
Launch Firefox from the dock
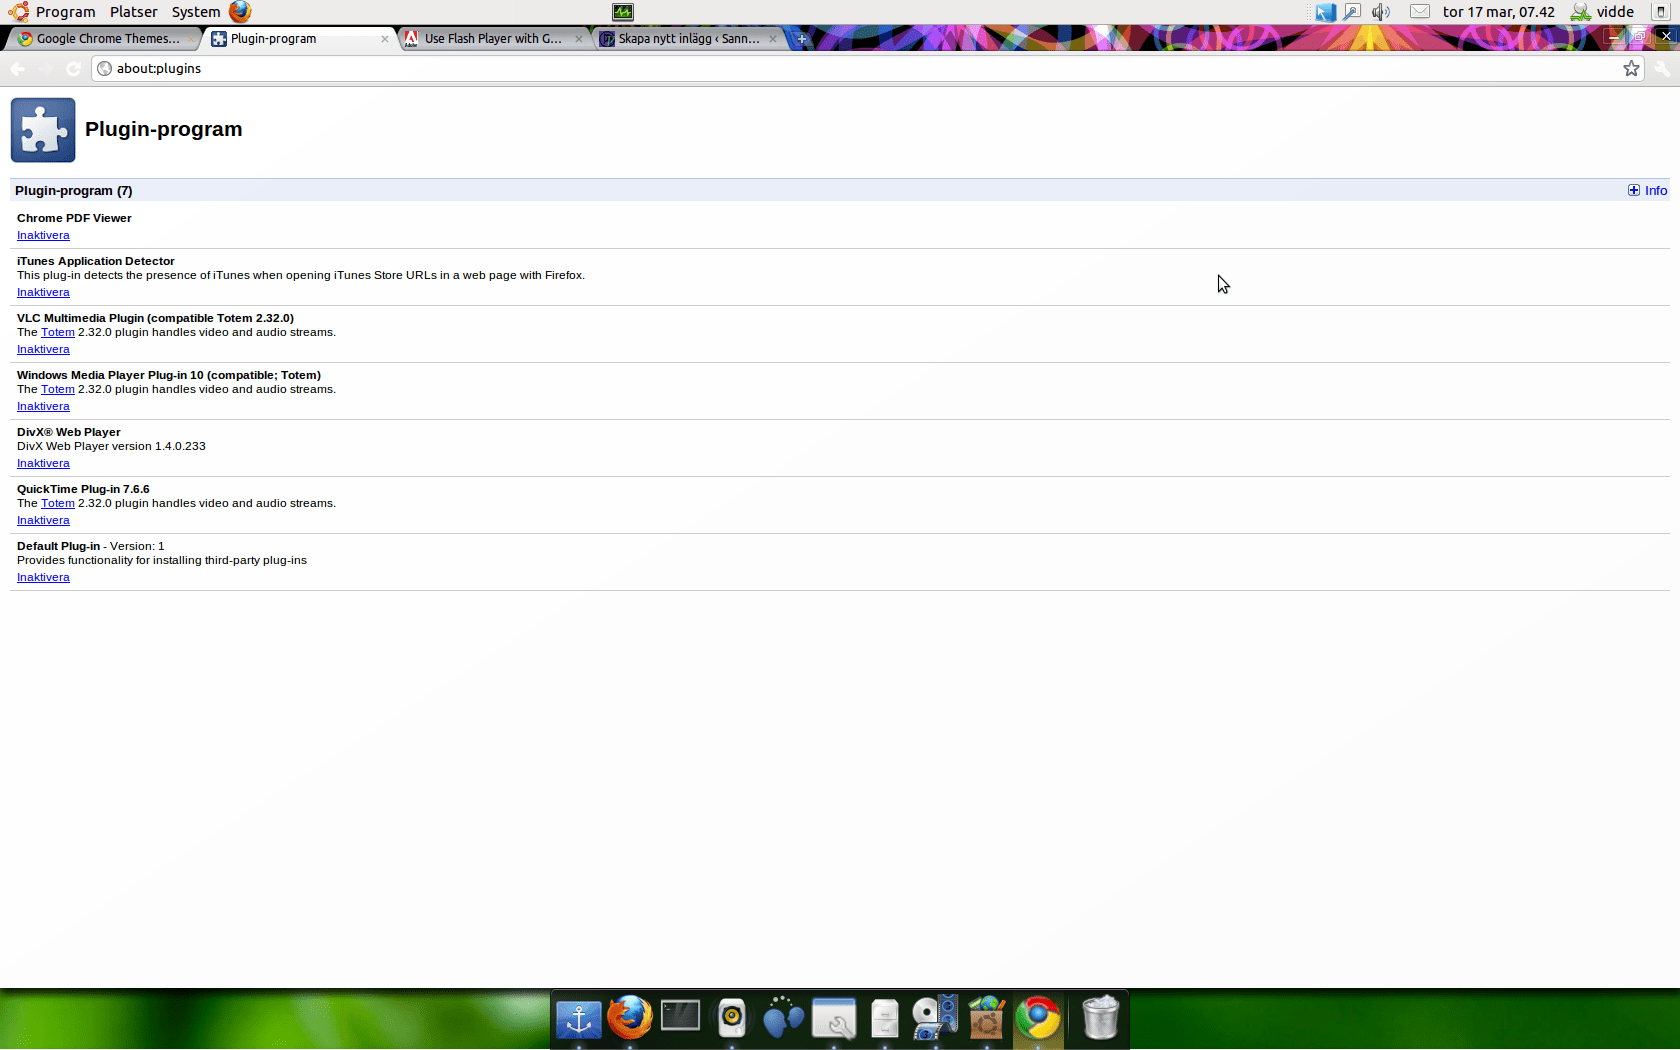coord(630,1019)
